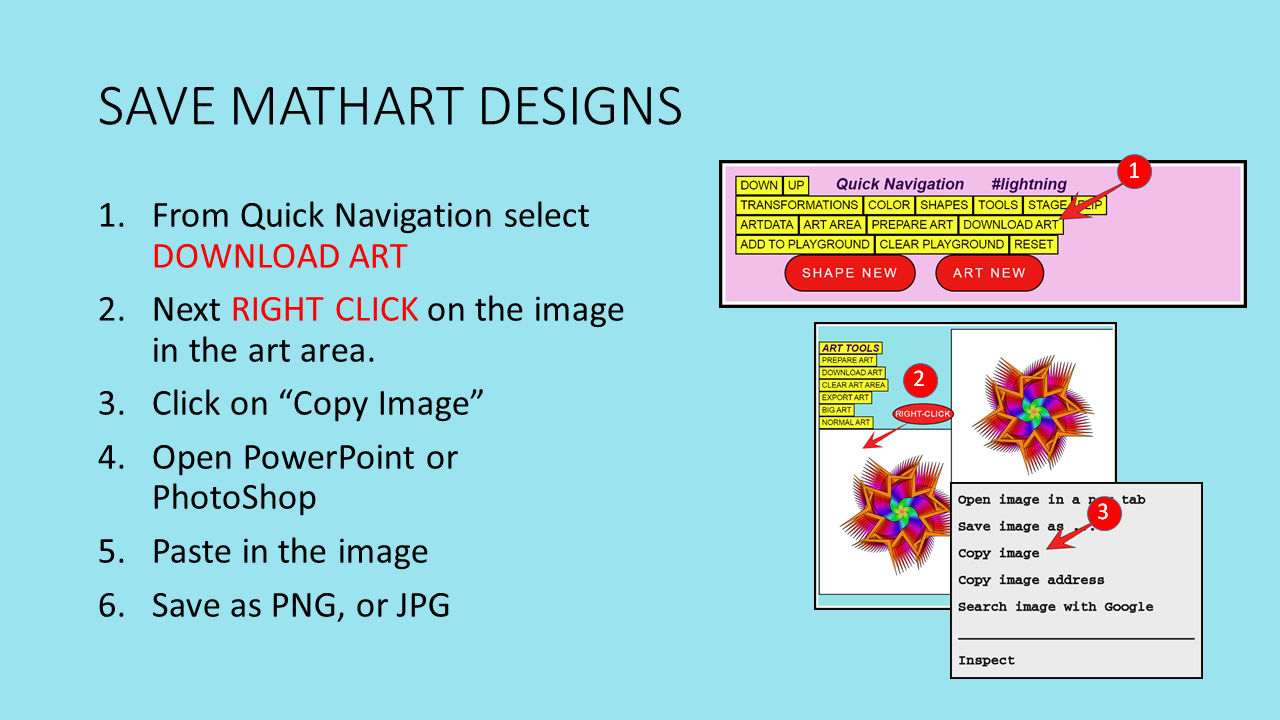Viewport: 1280px width, 720px height.
Task: Go to SHAPES in Quick Navigation
Action: (x=944, y=205)
